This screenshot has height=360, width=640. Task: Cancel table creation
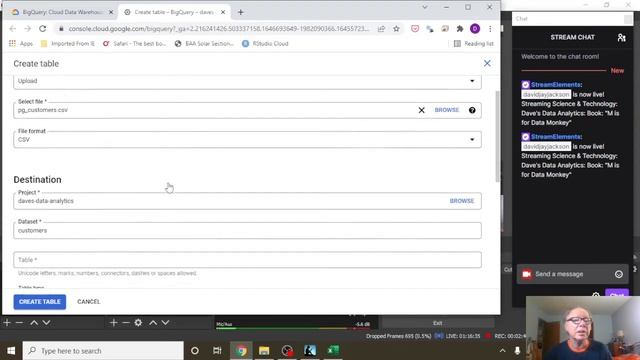(x=89, y=302)
